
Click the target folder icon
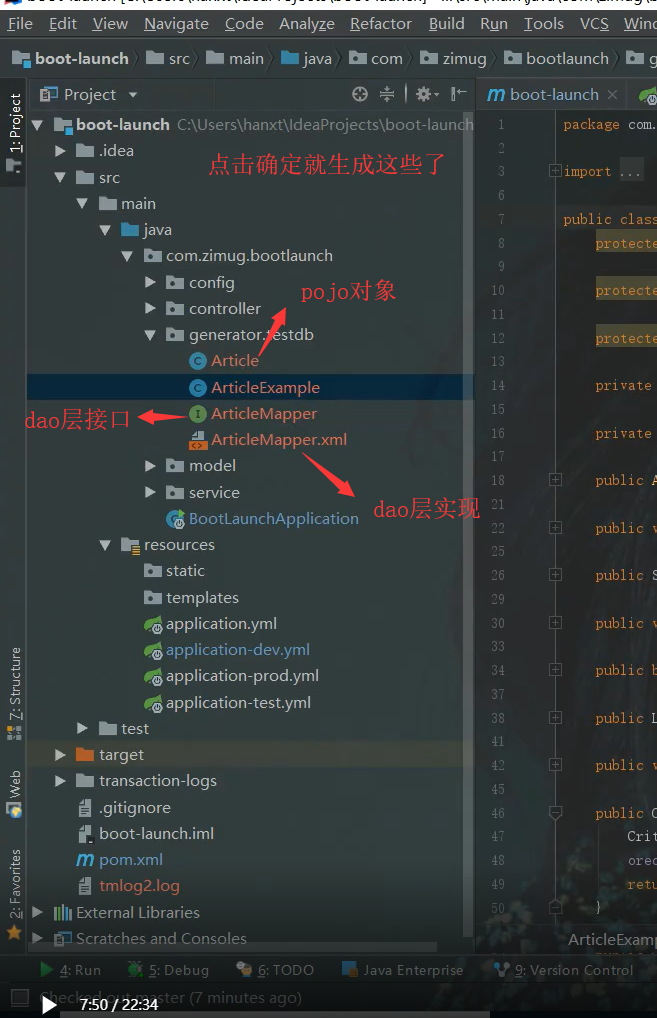click(85, 754)
